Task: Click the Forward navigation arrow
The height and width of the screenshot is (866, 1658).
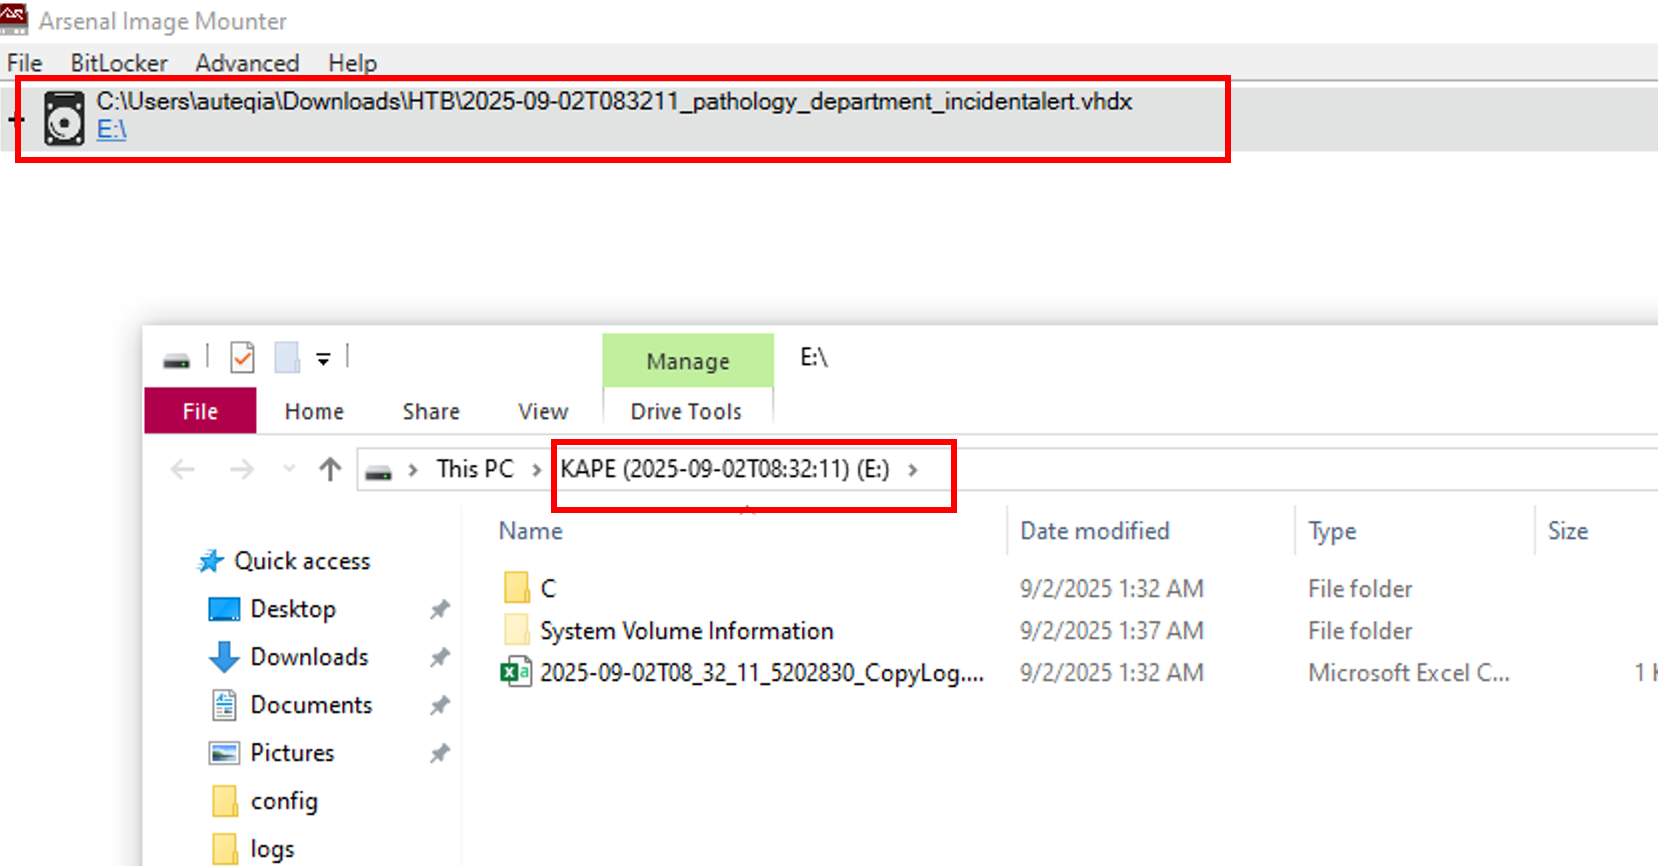Action: coord(242,469)
